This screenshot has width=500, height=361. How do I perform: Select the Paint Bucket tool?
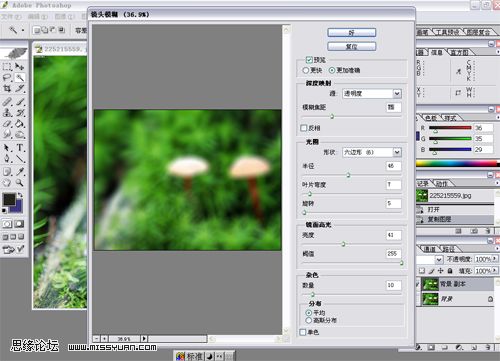pos(20,124)
